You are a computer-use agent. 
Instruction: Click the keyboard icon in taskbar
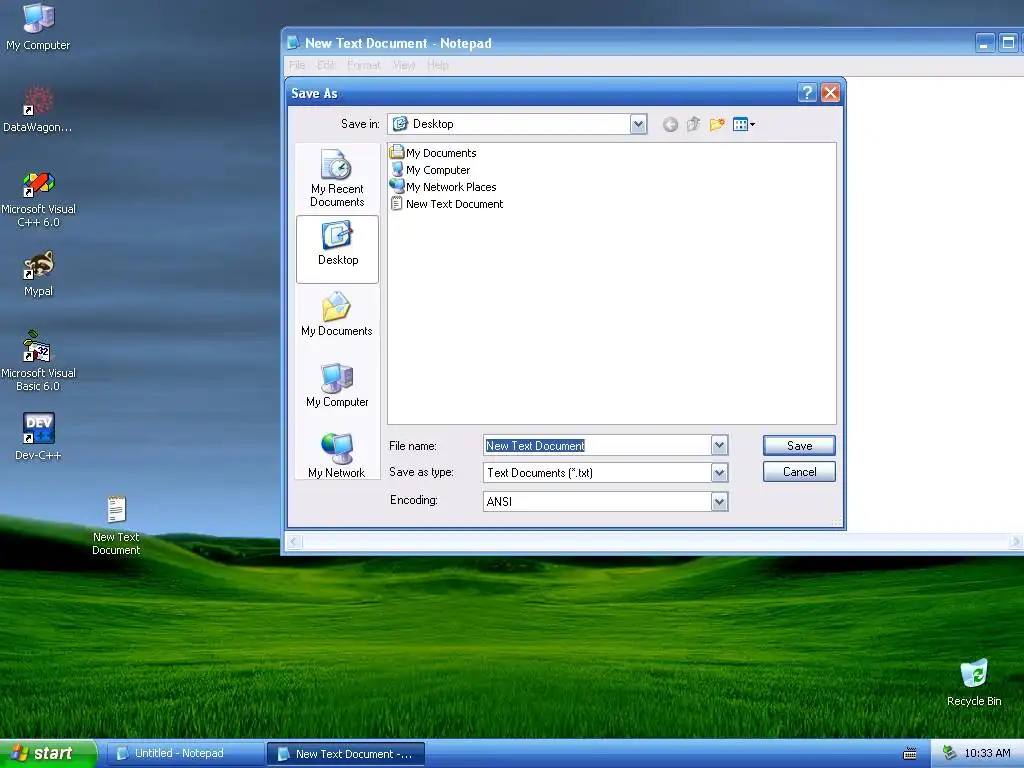910,754
